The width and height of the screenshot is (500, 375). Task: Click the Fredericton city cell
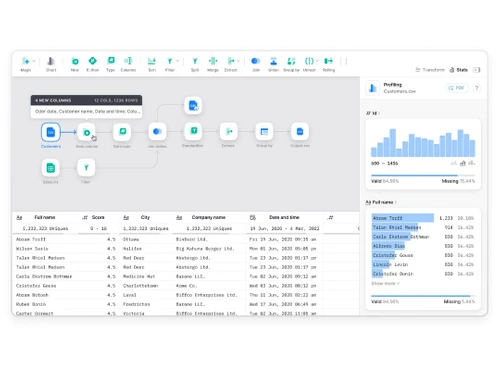pyautogui.click(x=136, y=304)
